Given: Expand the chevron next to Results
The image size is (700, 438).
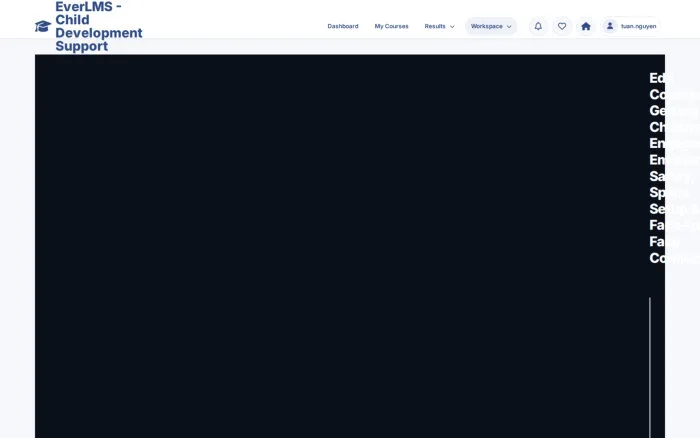Looking at the screenshot, I should [452, 27].
